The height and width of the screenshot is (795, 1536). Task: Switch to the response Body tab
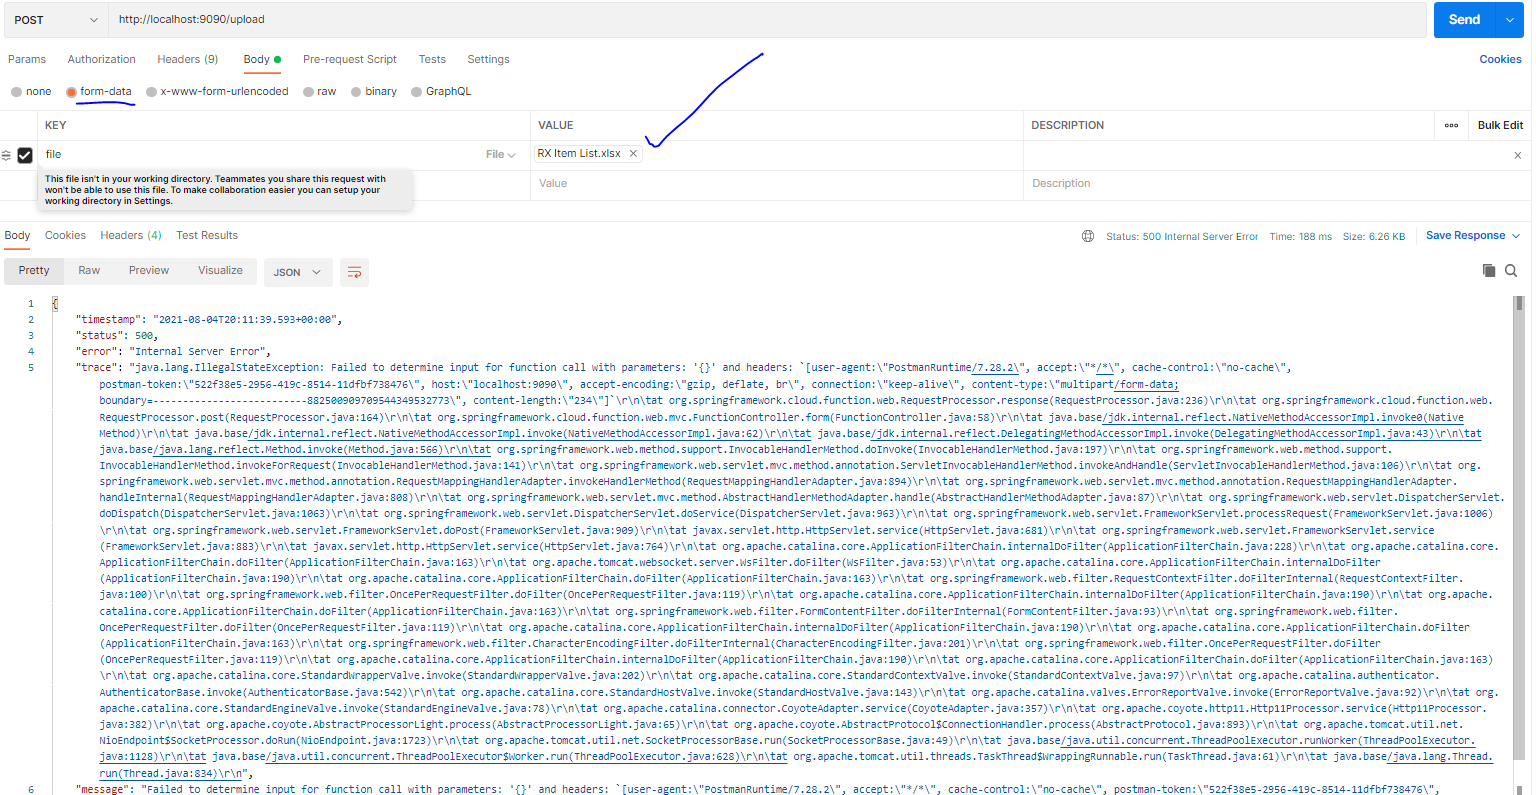click(x=17, y=235)
